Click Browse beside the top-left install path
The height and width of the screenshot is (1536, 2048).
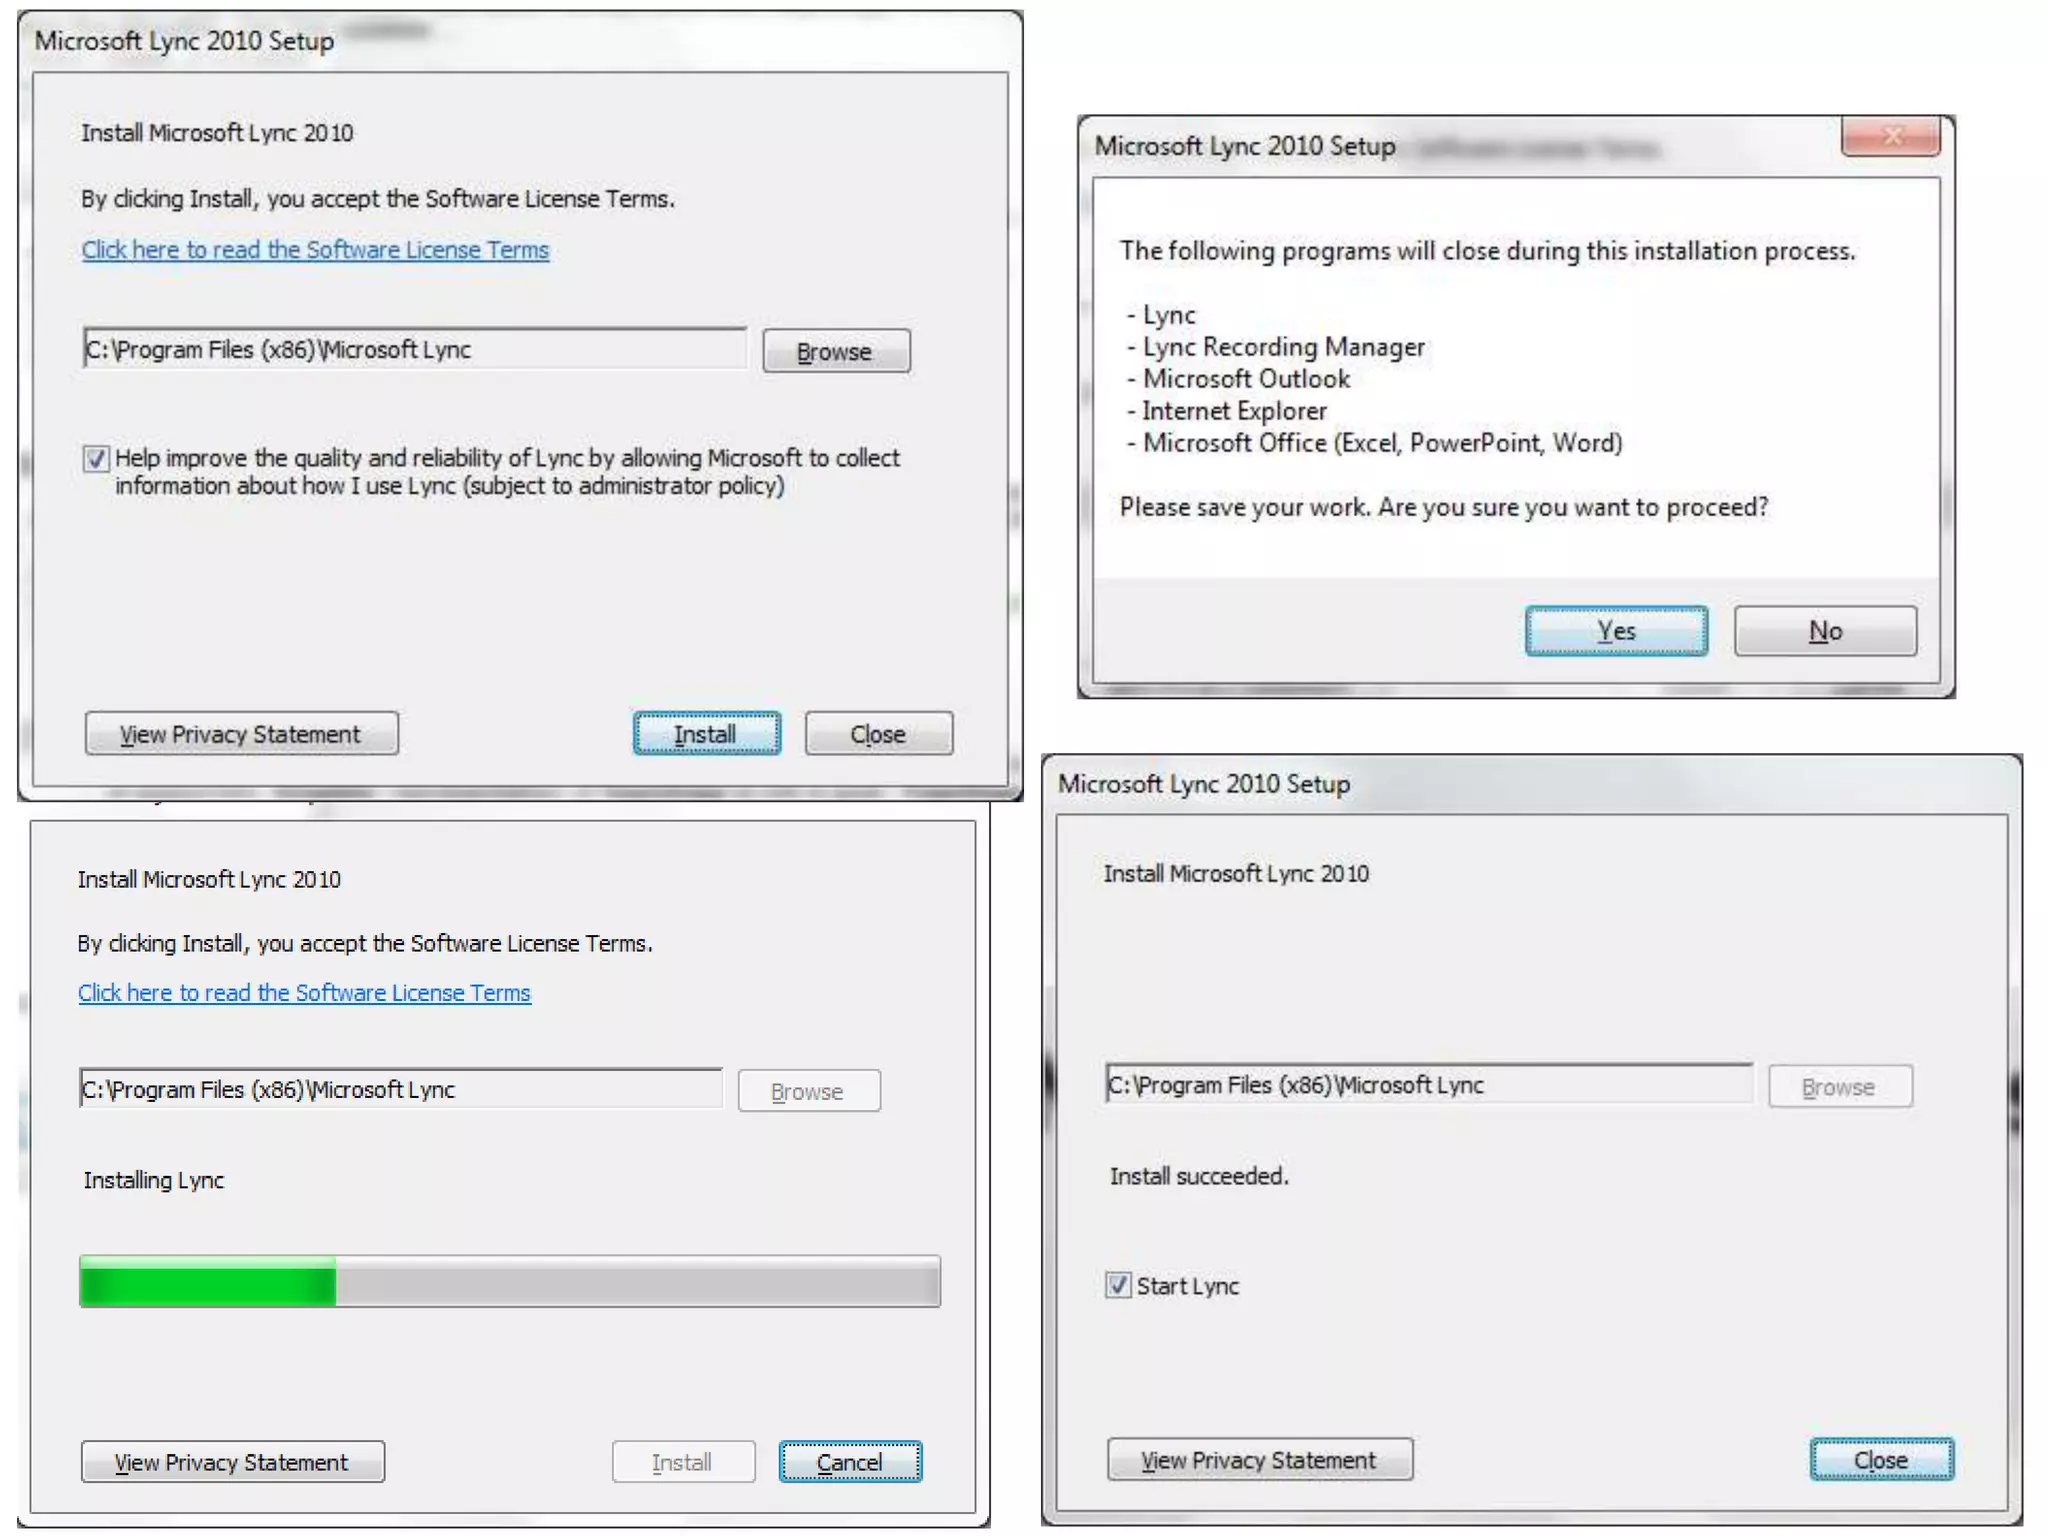click(x=835, y=351)
